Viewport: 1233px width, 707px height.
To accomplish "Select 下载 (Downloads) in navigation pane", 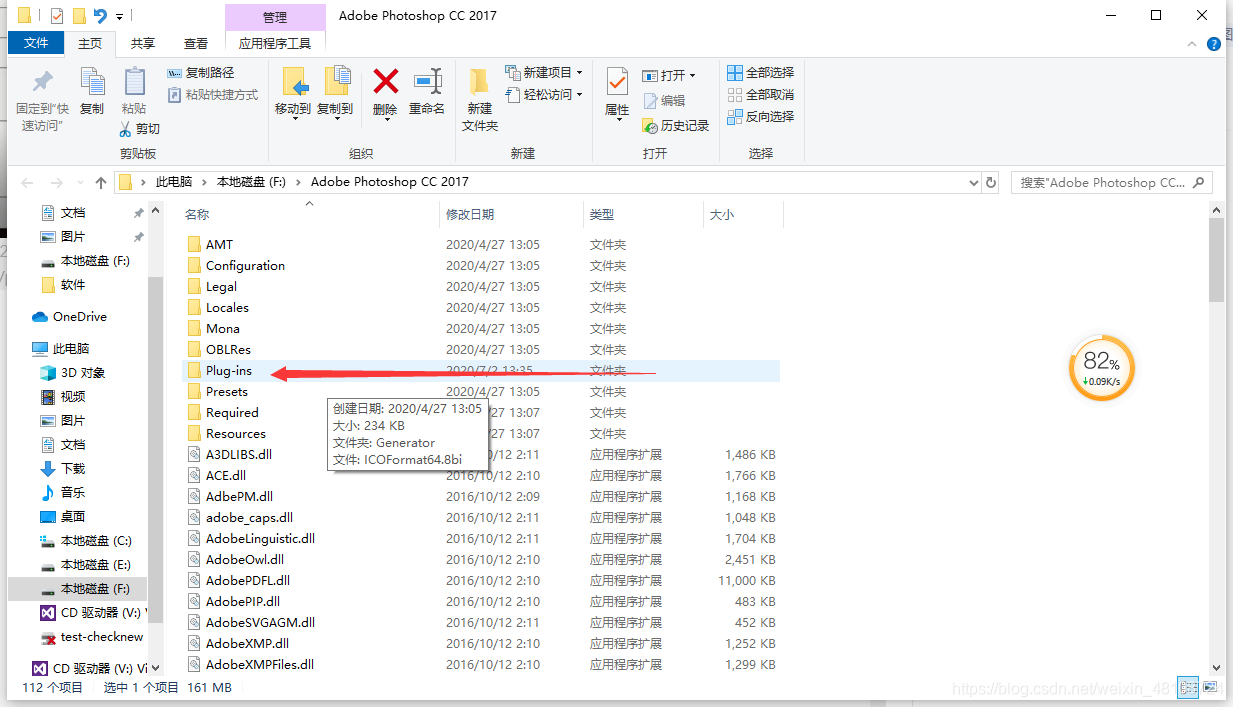I will [72, 468].
